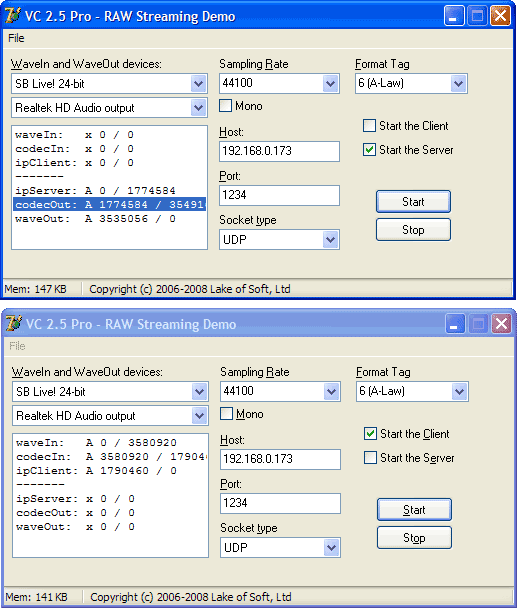Click the Host field in the top window
The image size is (517, 609).
(x=279, y=151)
